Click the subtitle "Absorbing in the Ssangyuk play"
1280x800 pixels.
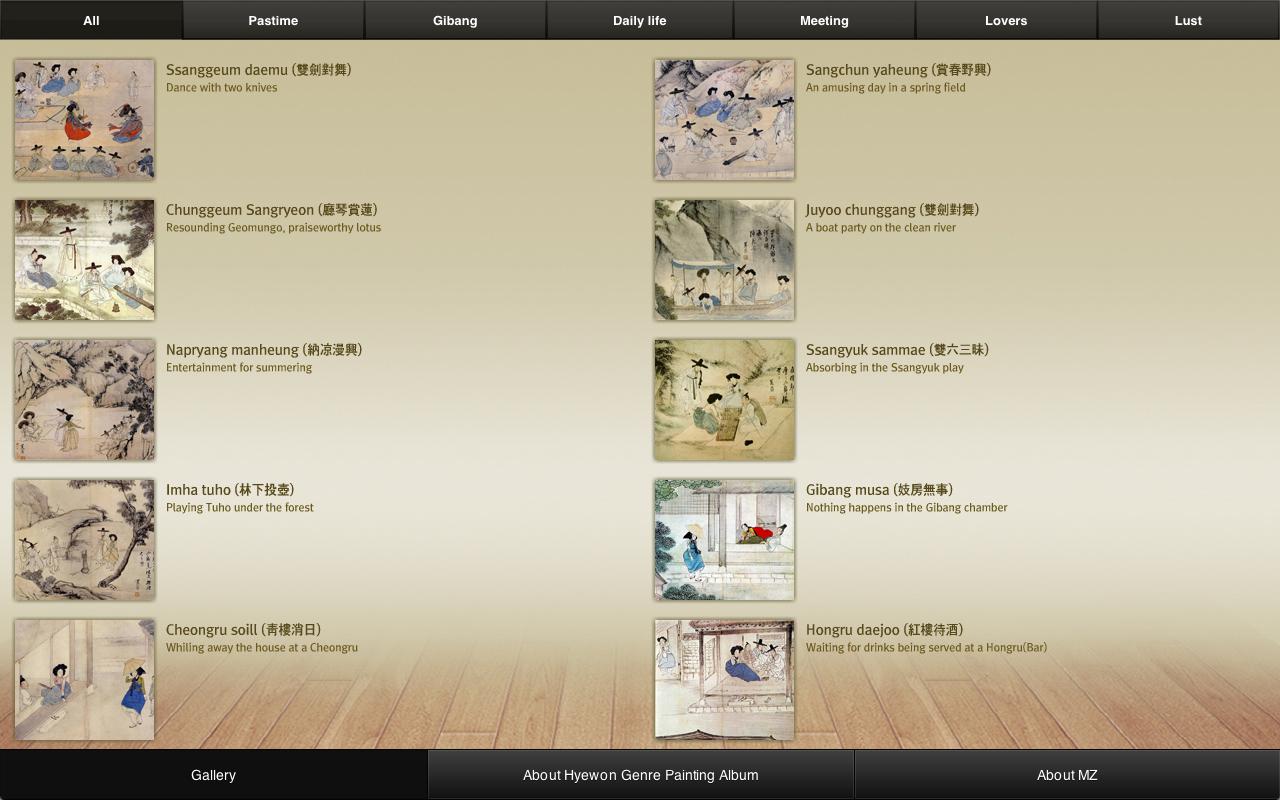click(x=885, y=368)
